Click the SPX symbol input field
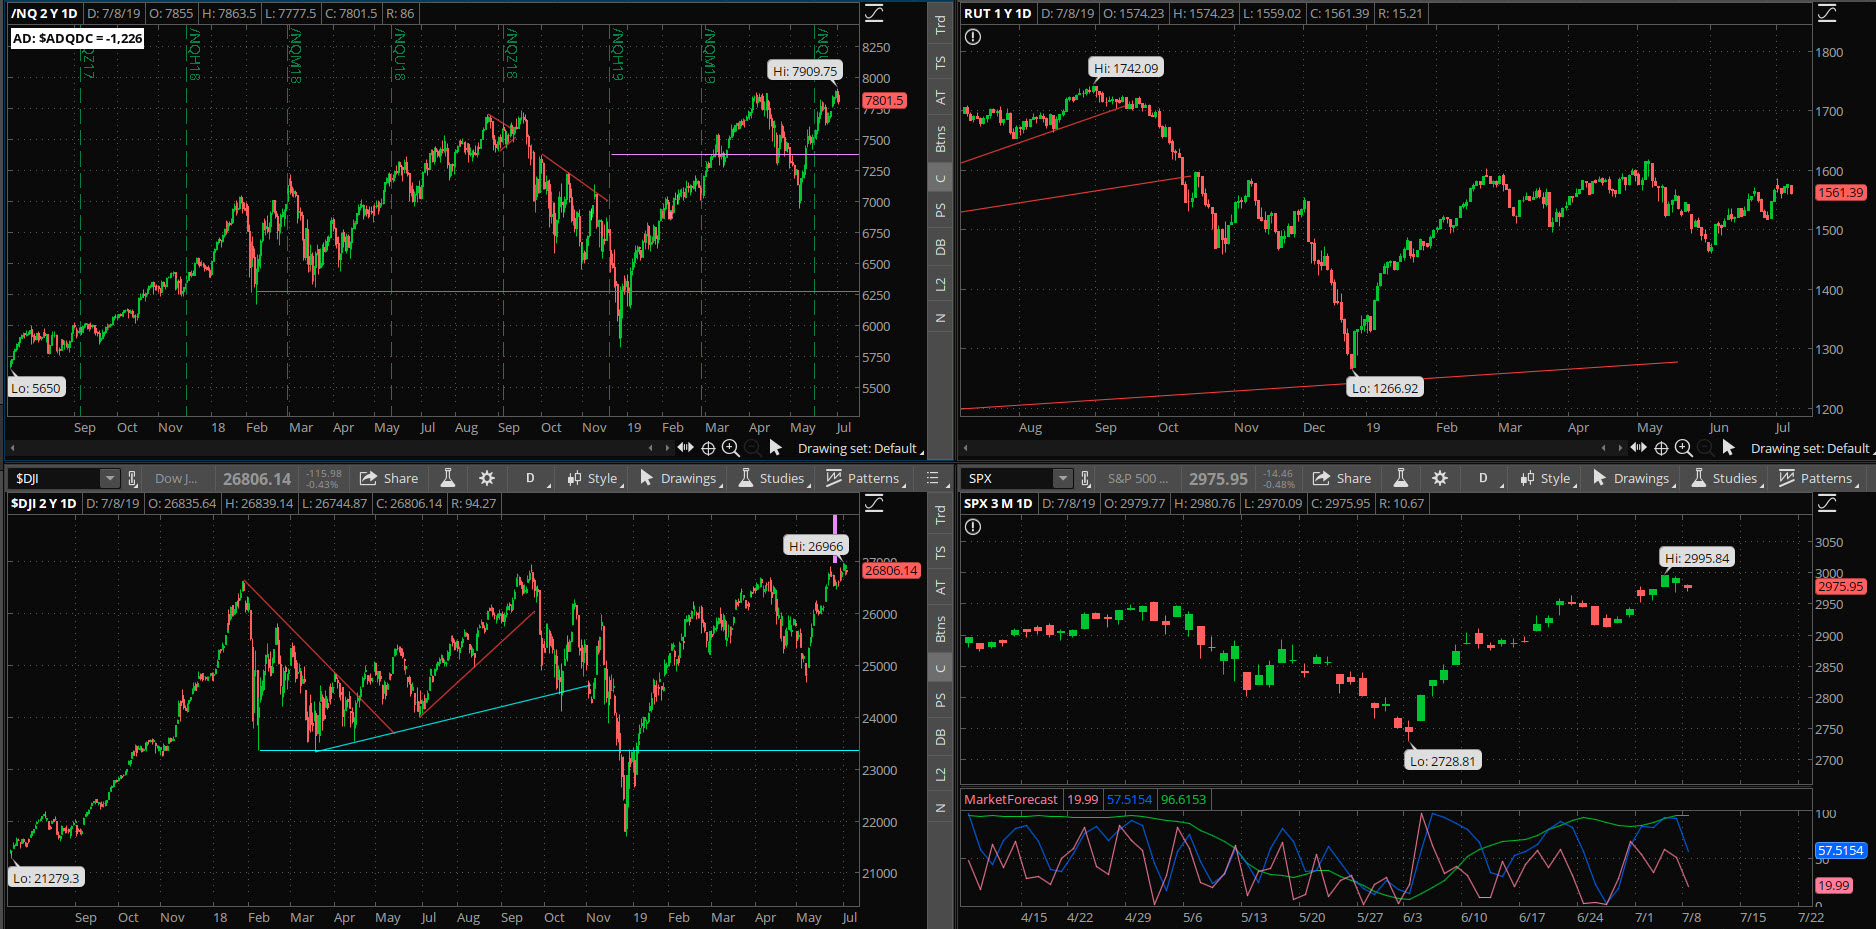Screen dimensions: 1876x929 [1008, 479]
